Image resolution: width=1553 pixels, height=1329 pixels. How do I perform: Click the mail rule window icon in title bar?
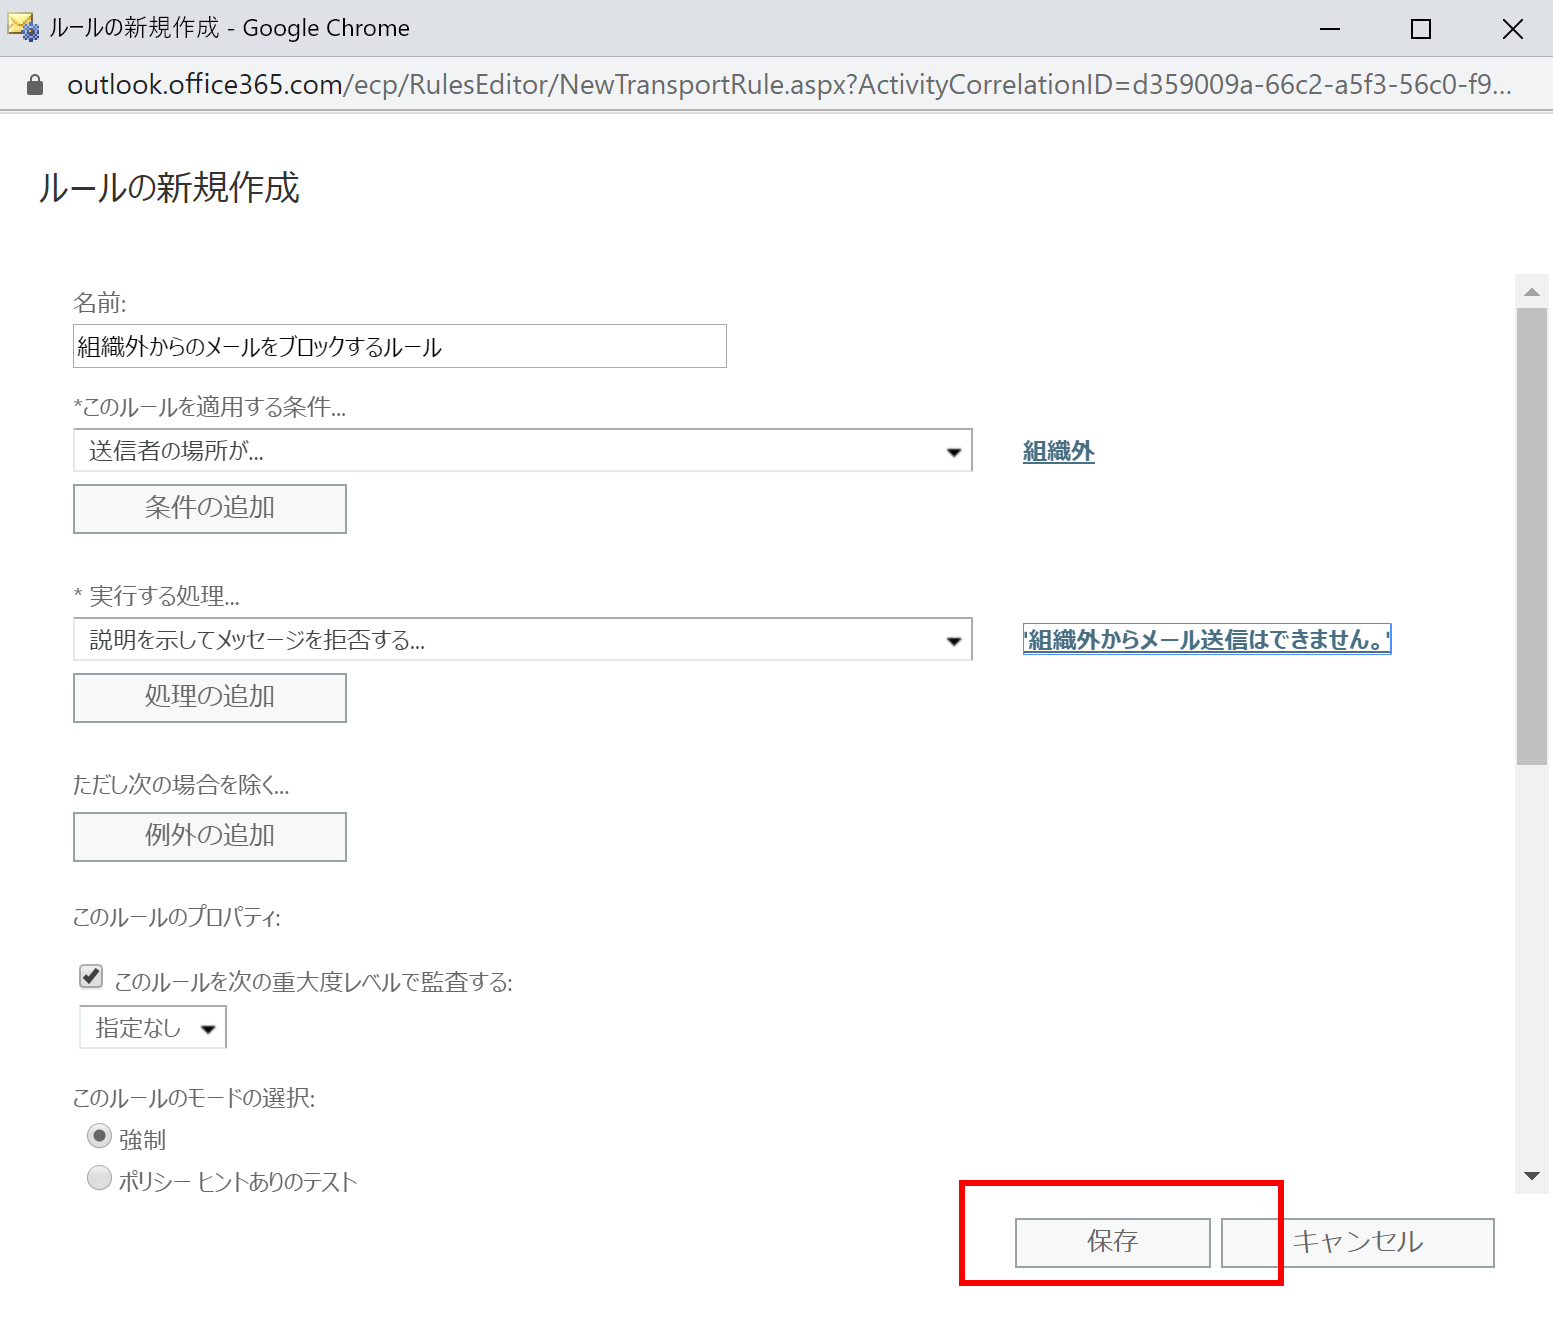(23, 27)
